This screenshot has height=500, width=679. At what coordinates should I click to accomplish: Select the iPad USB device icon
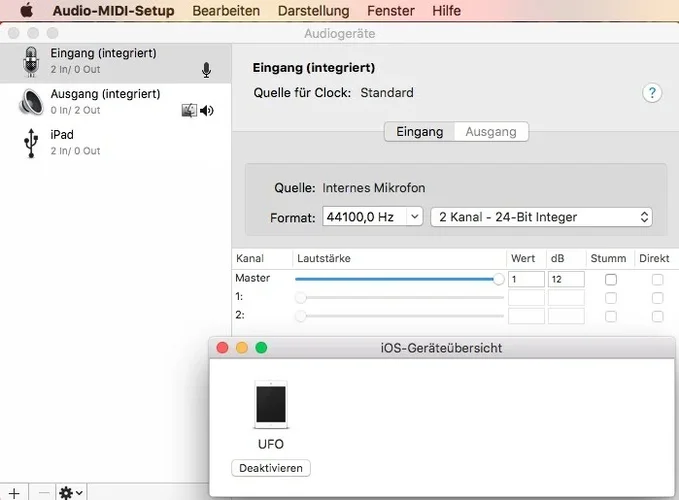point(31,143)
